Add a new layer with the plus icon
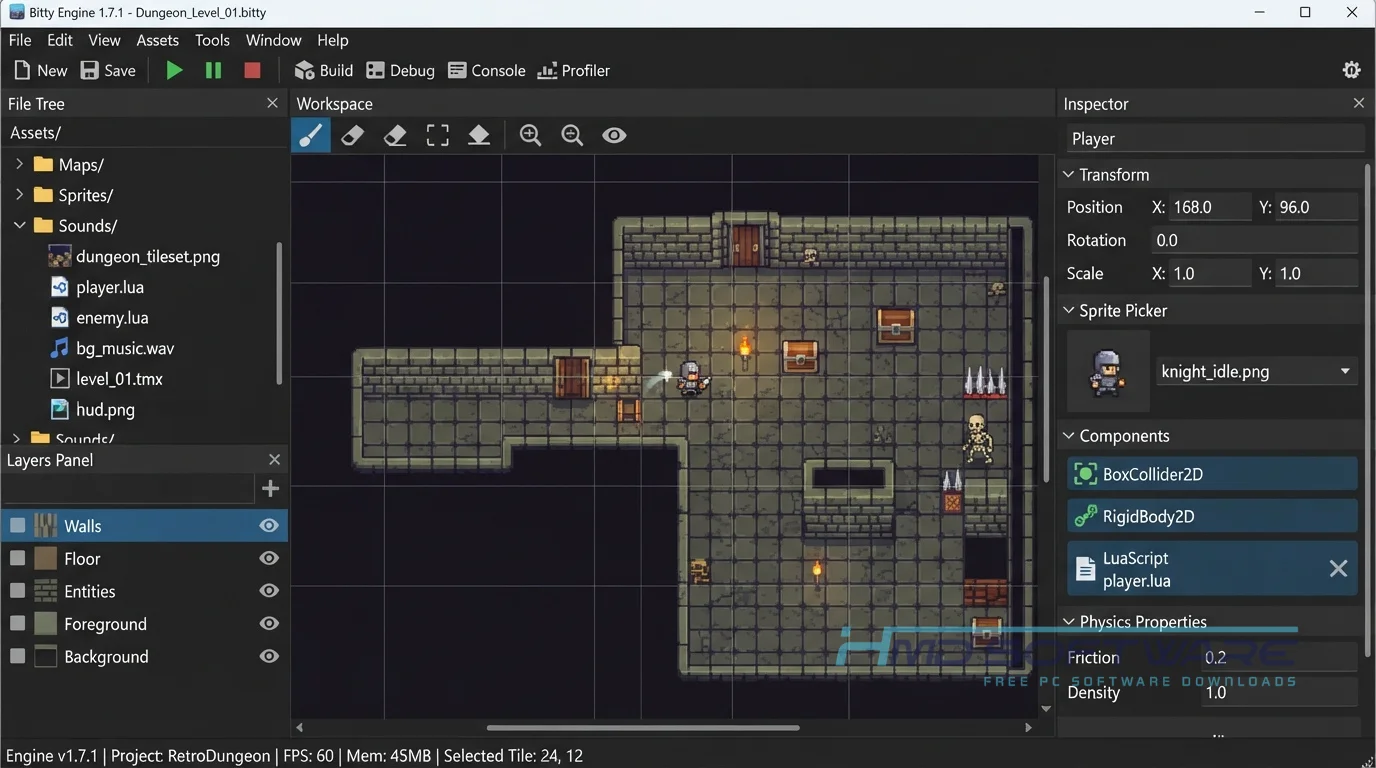Image resolution: width=1376 pixels, height=768 pixels. [270, 488]
